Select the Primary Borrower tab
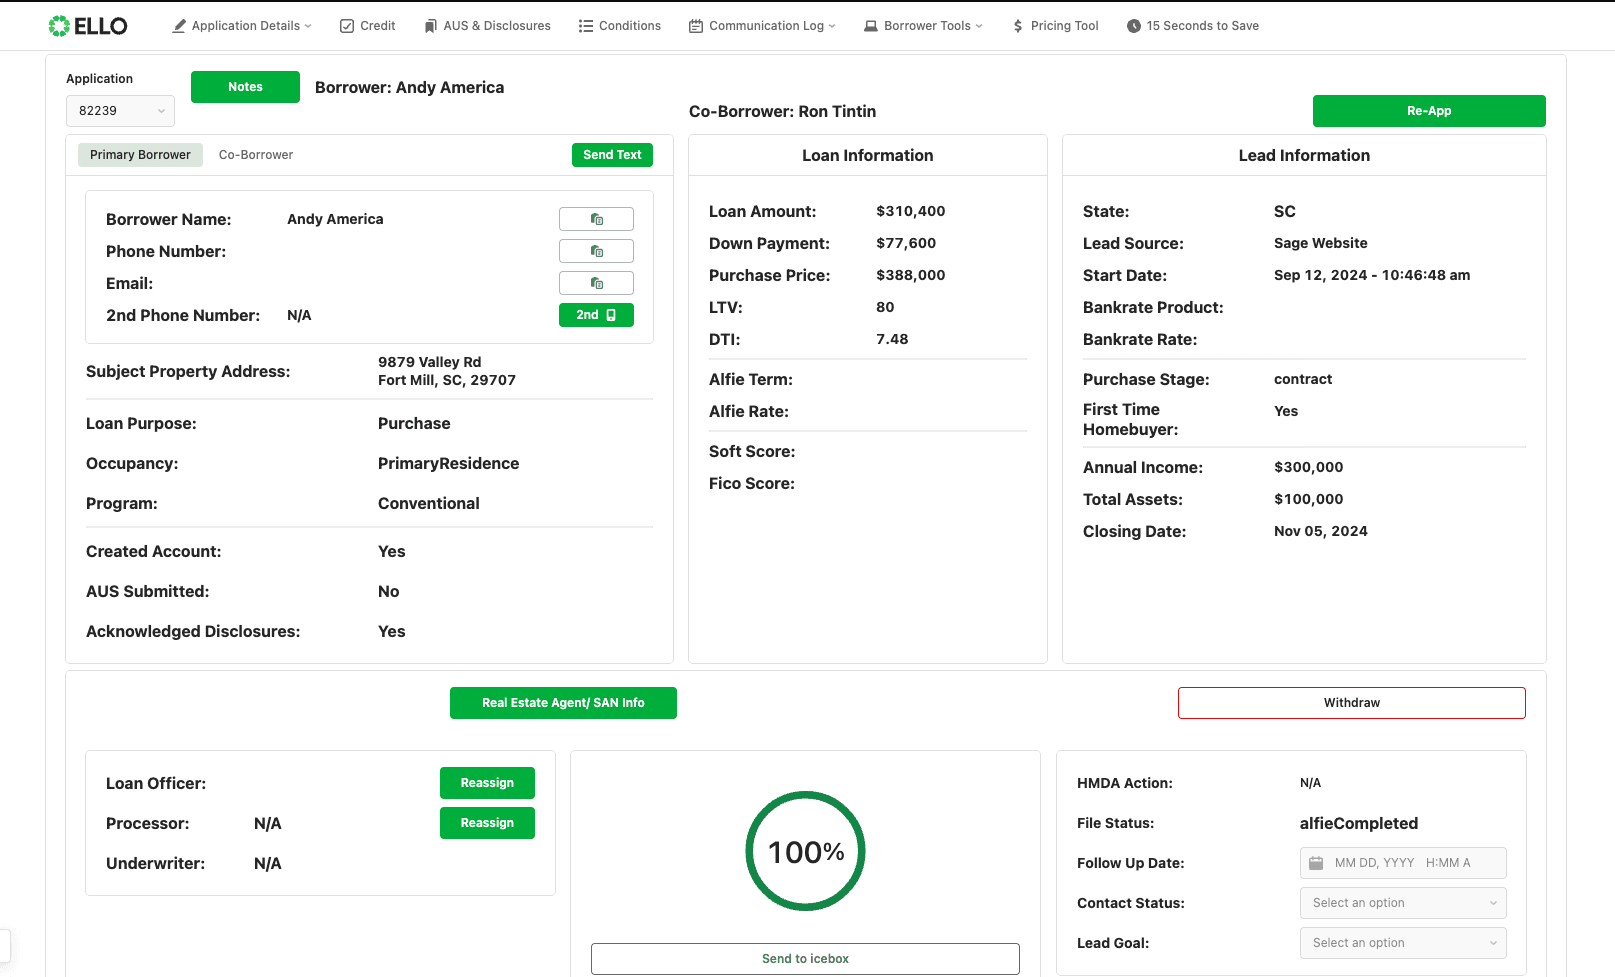The height and width of the screenshot is (977, 1615). [x=139, y=154]
